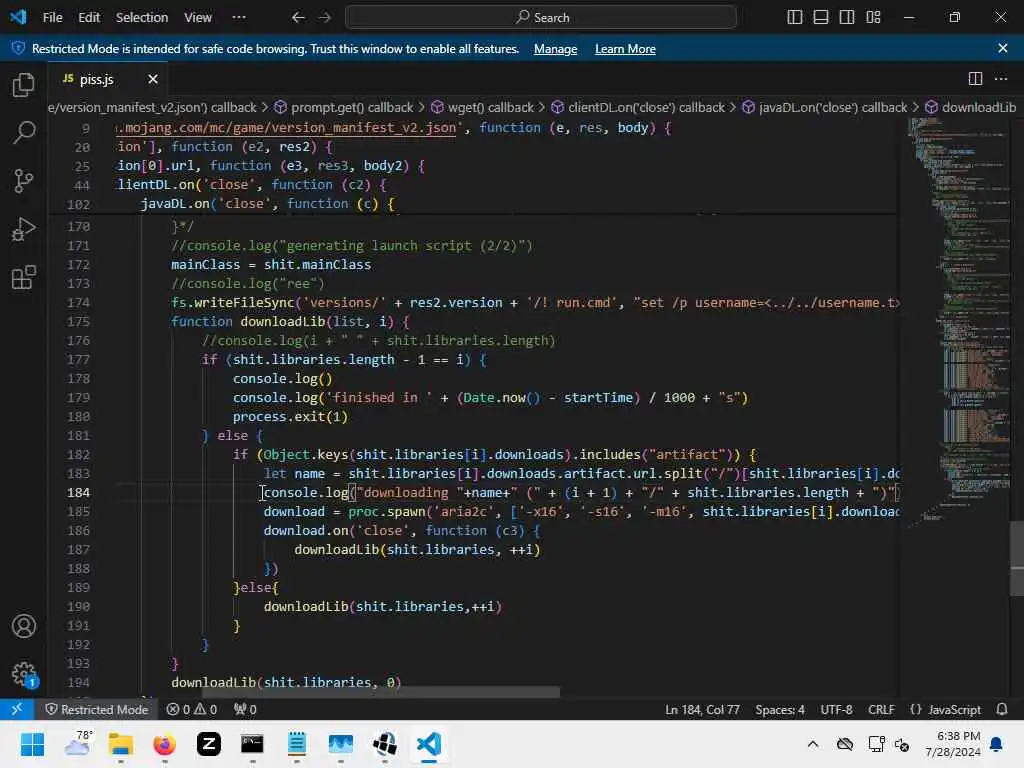This screenshot has width=1024, height=768.
Task: Click Restricted Mode status bar item
Action: [x=97, y=709]
